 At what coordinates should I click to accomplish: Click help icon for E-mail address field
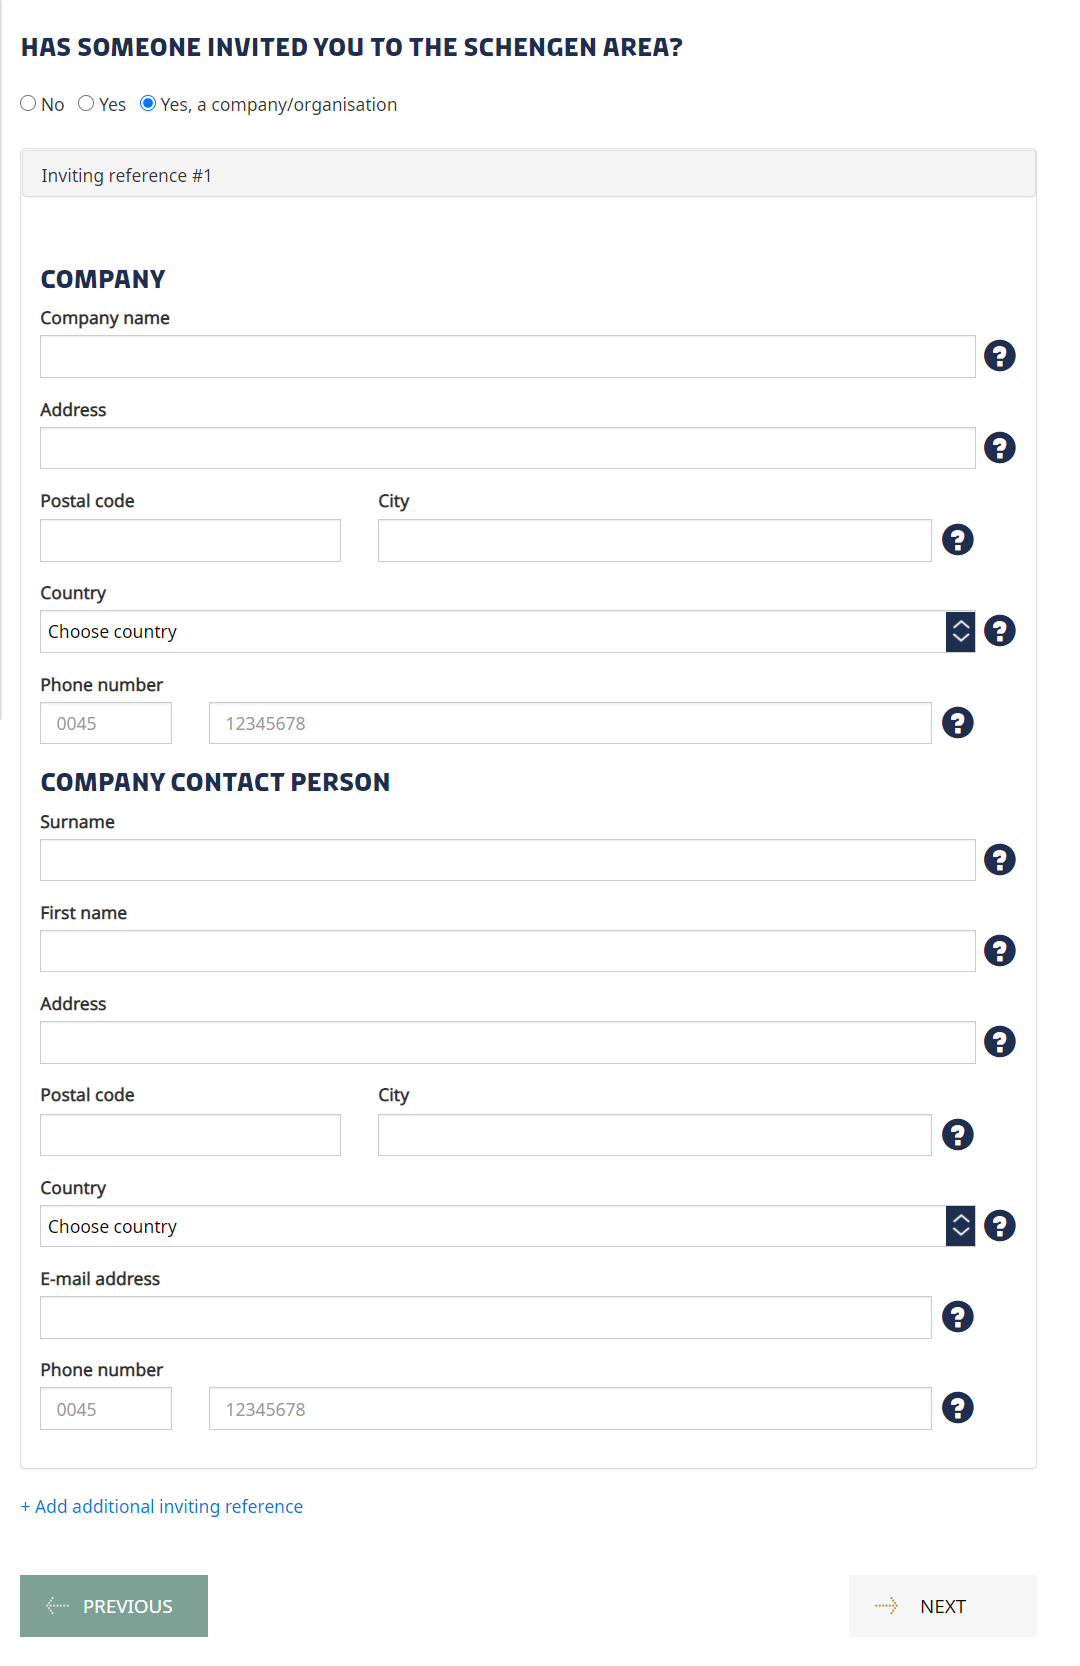(957, 1317)
